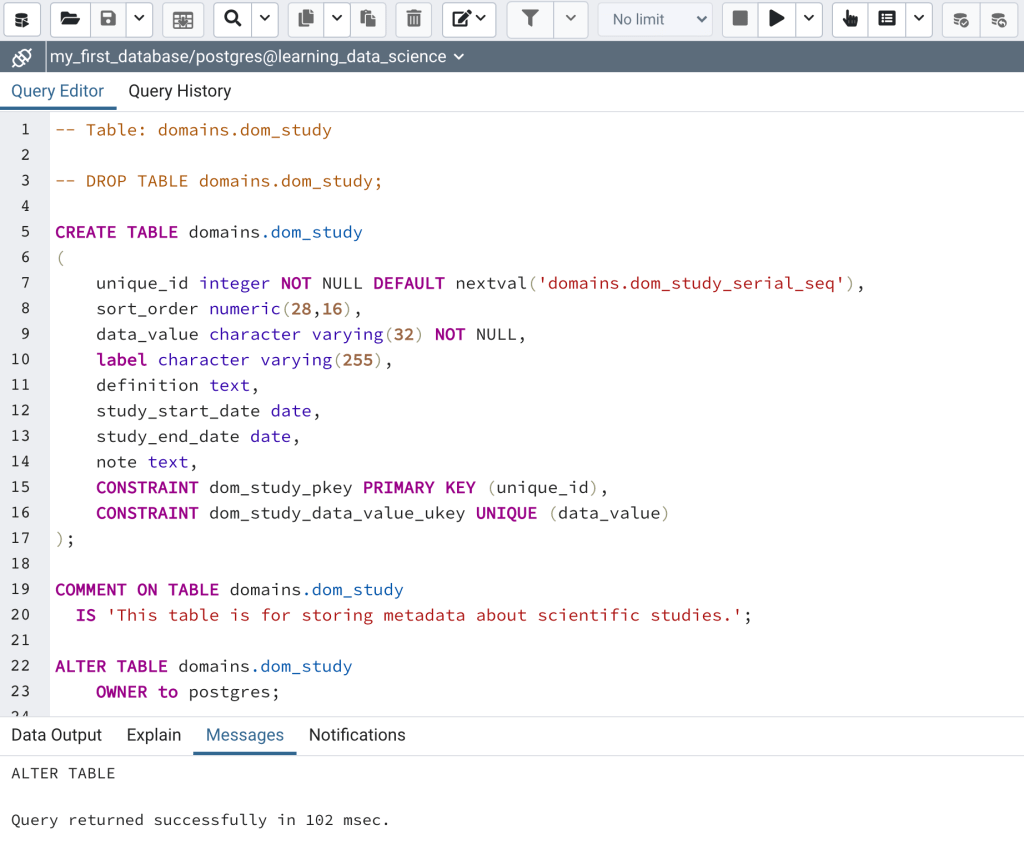Click the Copy icon in toolbar
The image size is (1024, 845).
click(306, 19)
